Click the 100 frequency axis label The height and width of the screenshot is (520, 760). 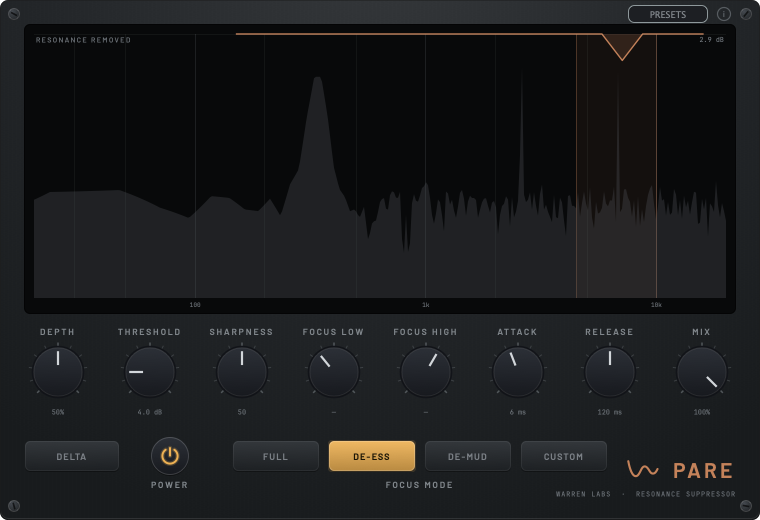(x=195, y=305)
